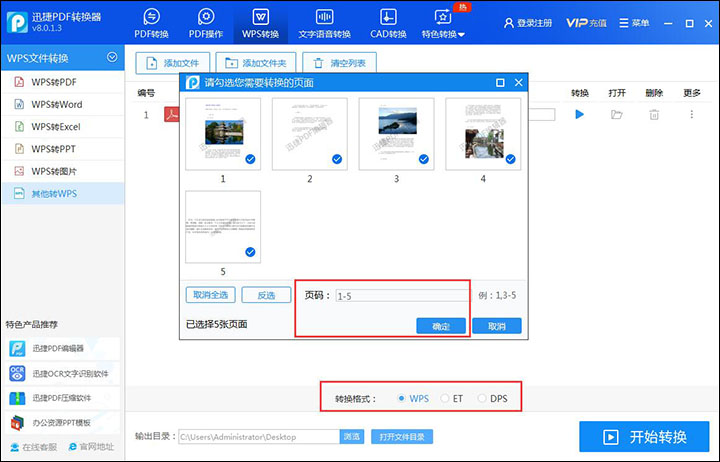Click the open folder icon in file row
This screenshot has width=720, height=462.
(617, 114)
